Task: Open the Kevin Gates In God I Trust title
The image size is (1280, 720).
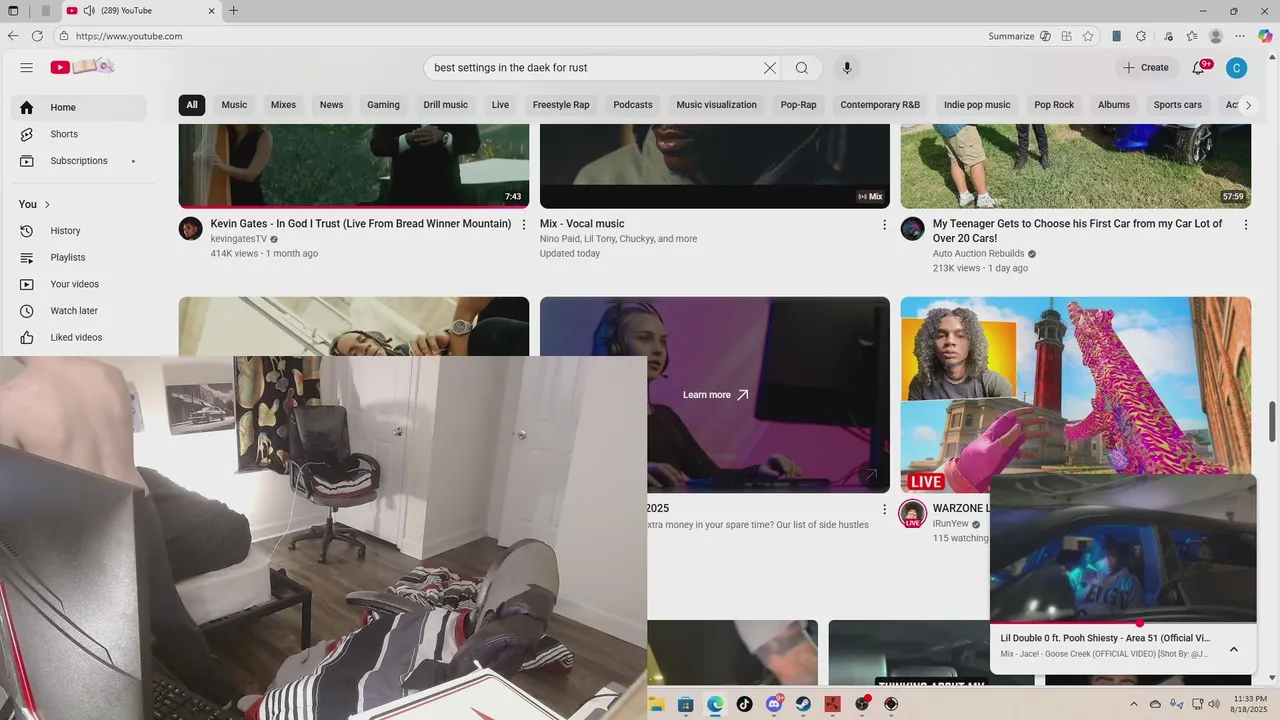Action: point(361,224)
